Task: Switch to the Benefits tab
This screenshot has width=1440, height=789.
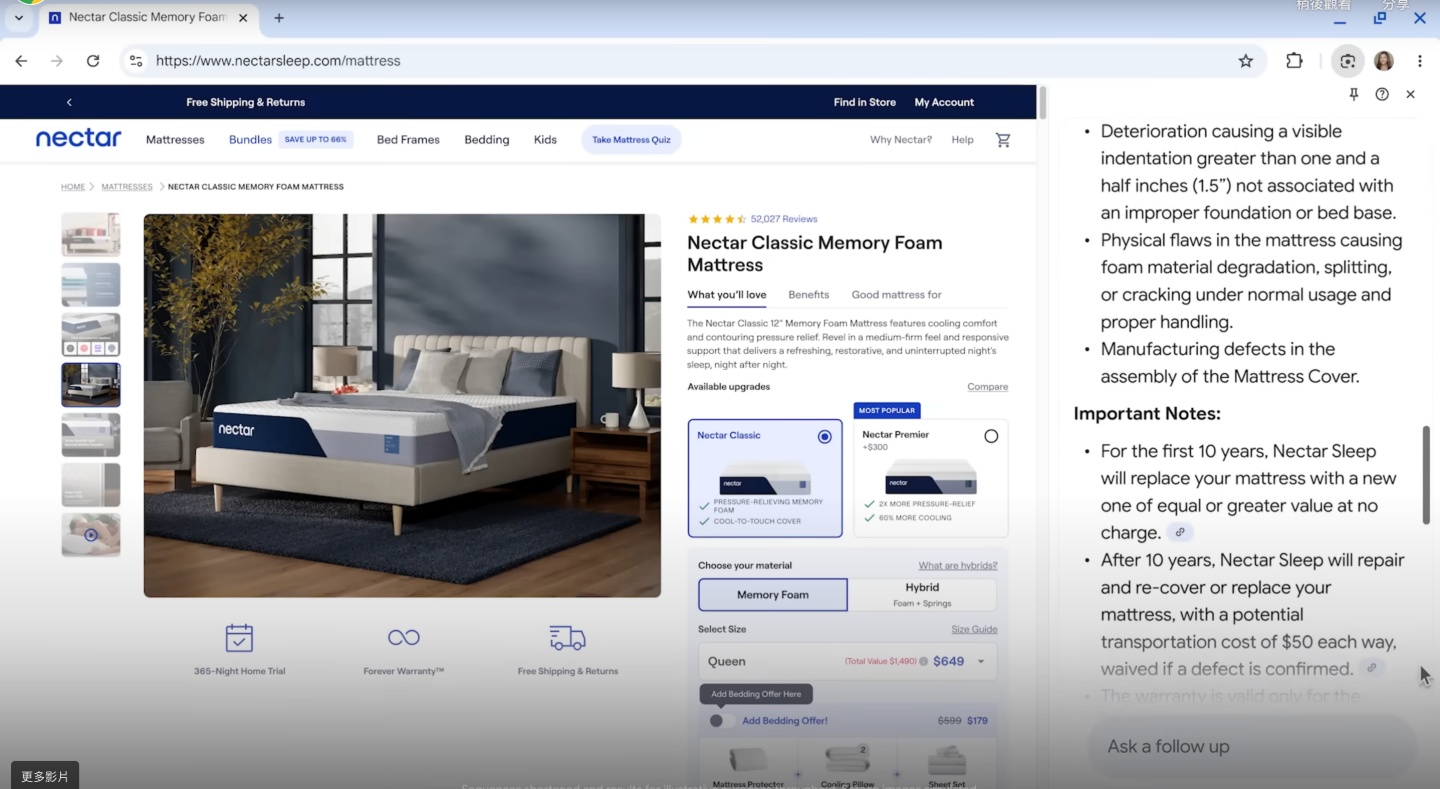Action: 808,295
